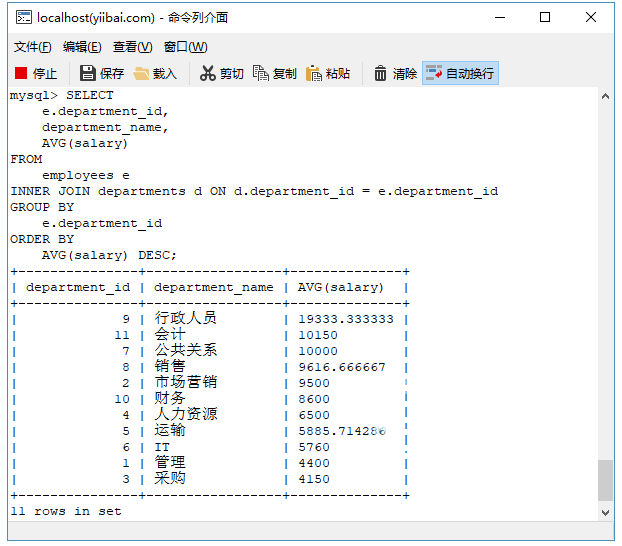
Task: Click the 'employees e' line
Action: (86, 175)
